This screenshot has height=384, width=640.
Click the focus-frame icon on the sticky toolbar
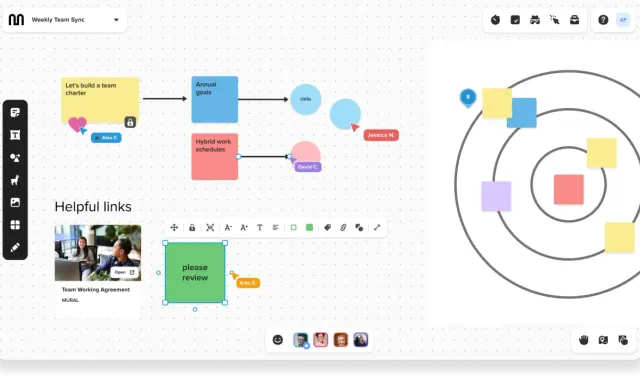coord(210,228)
